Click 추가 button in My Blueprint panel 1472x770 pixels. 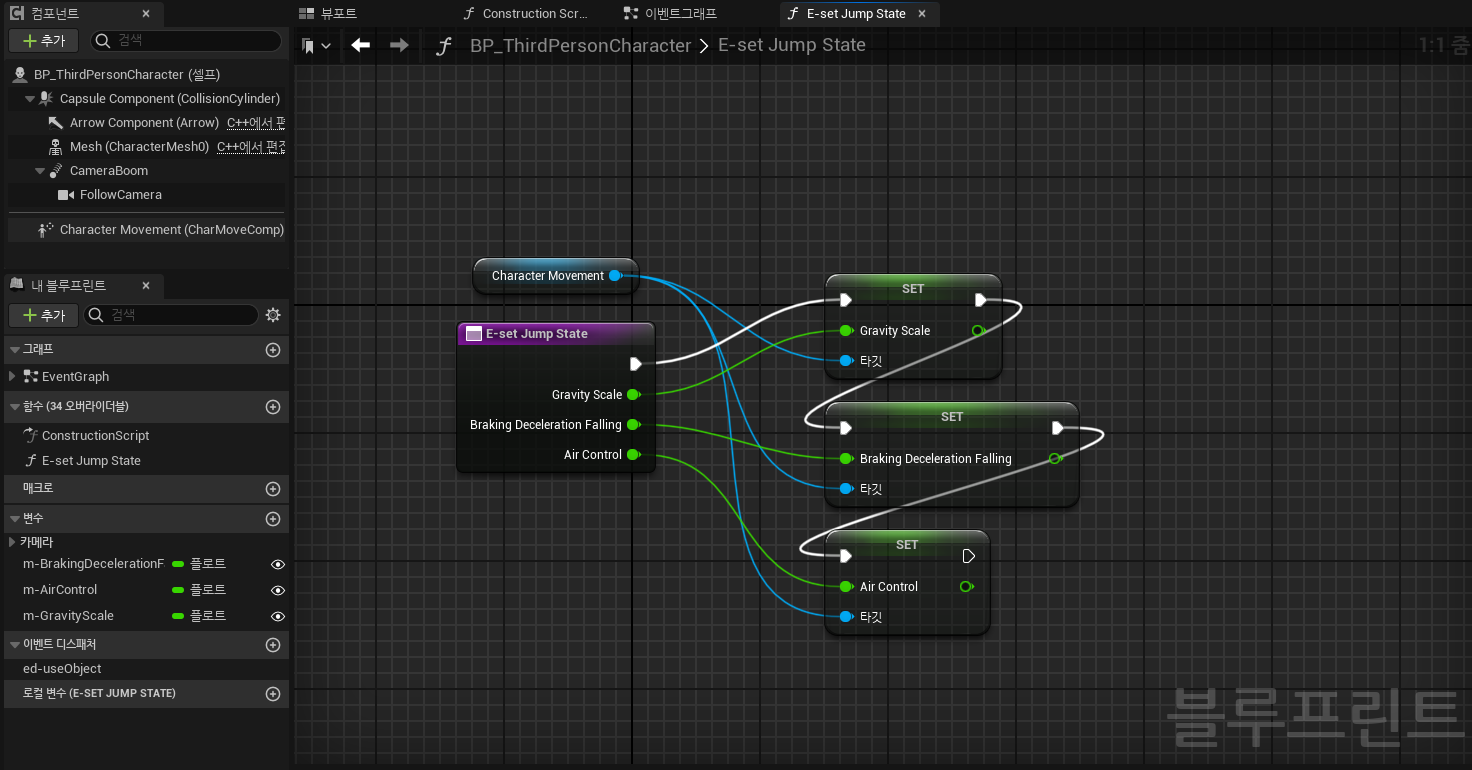44,315
